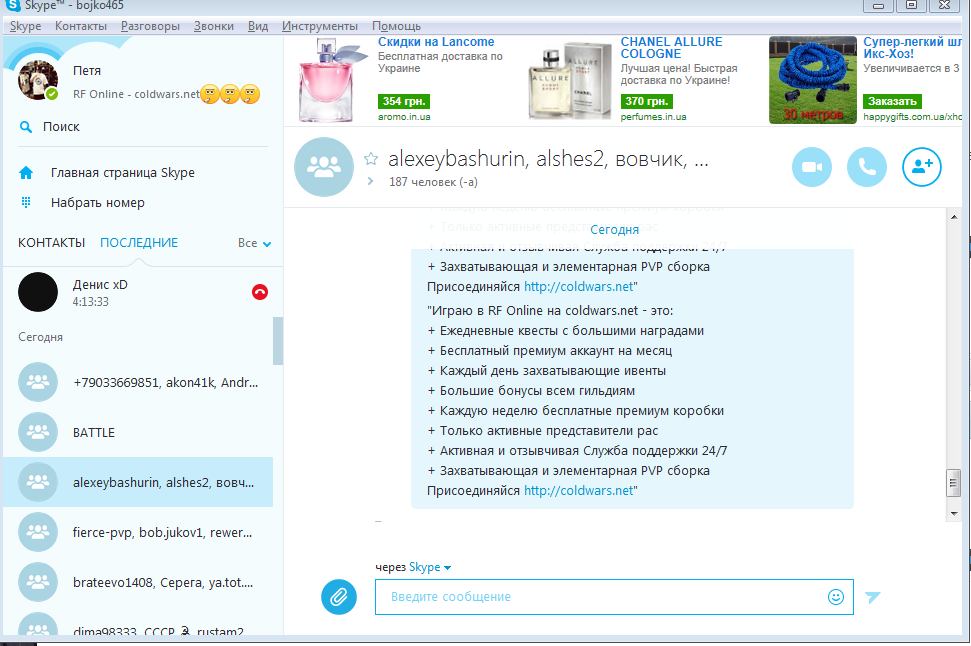Open Петя profile avatar
This screenshot has width=971, height=646.
tap(38, 80)
